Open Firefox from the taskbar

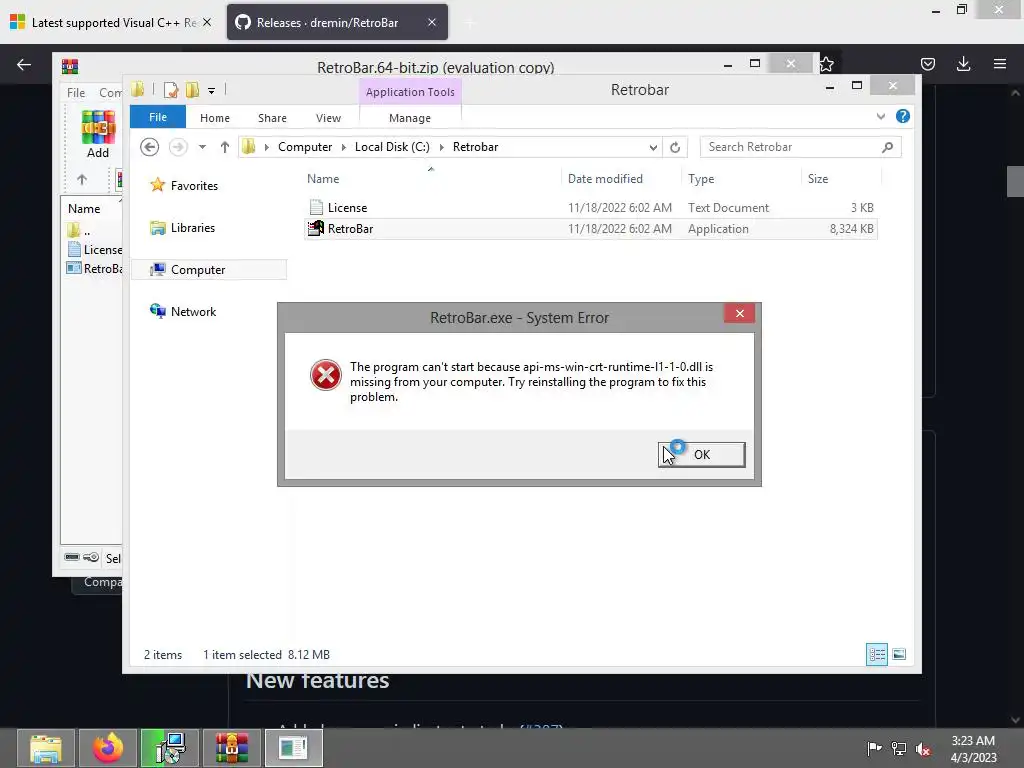108,748
